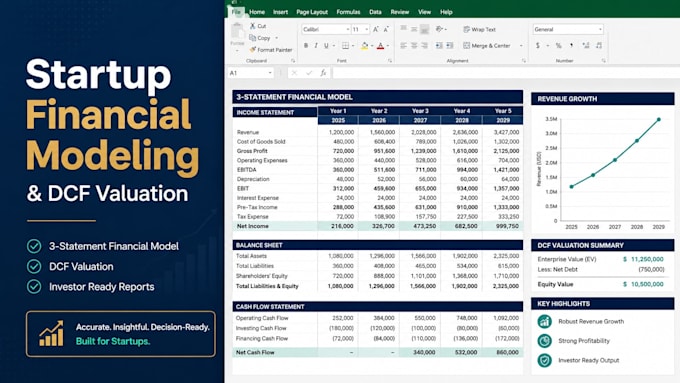Open the Calibri font name dropdown
Image resolution: width=680 pixels, height=383 pixels.
tap(348, 29)
